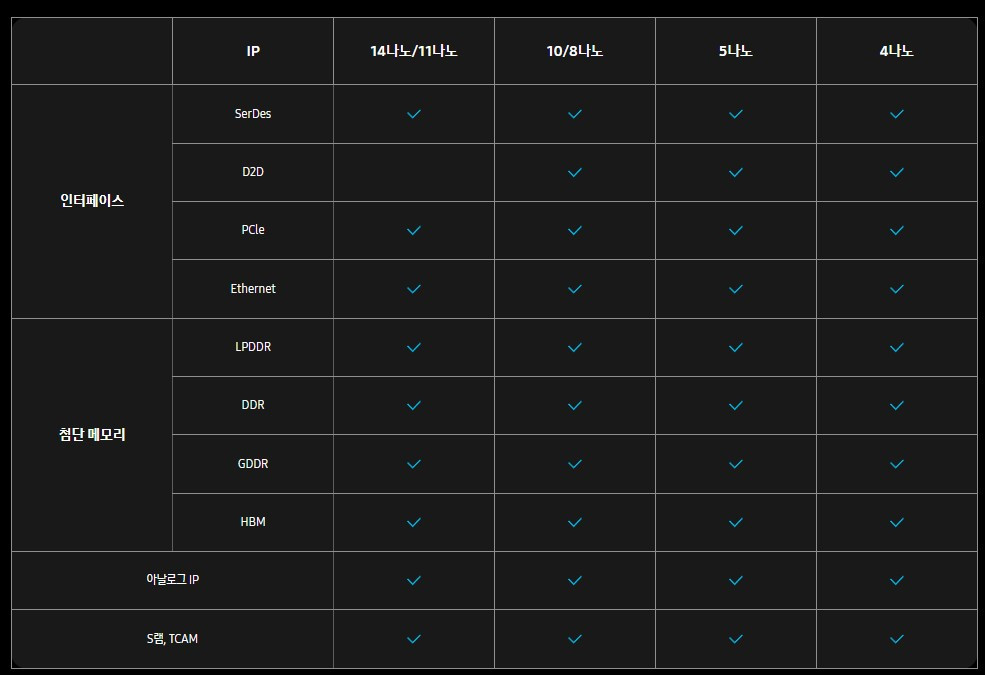The width and height of the screenshot is (985, 675).
Task: Select the 10/8나노 column header
Action: [x=575, y=51]
